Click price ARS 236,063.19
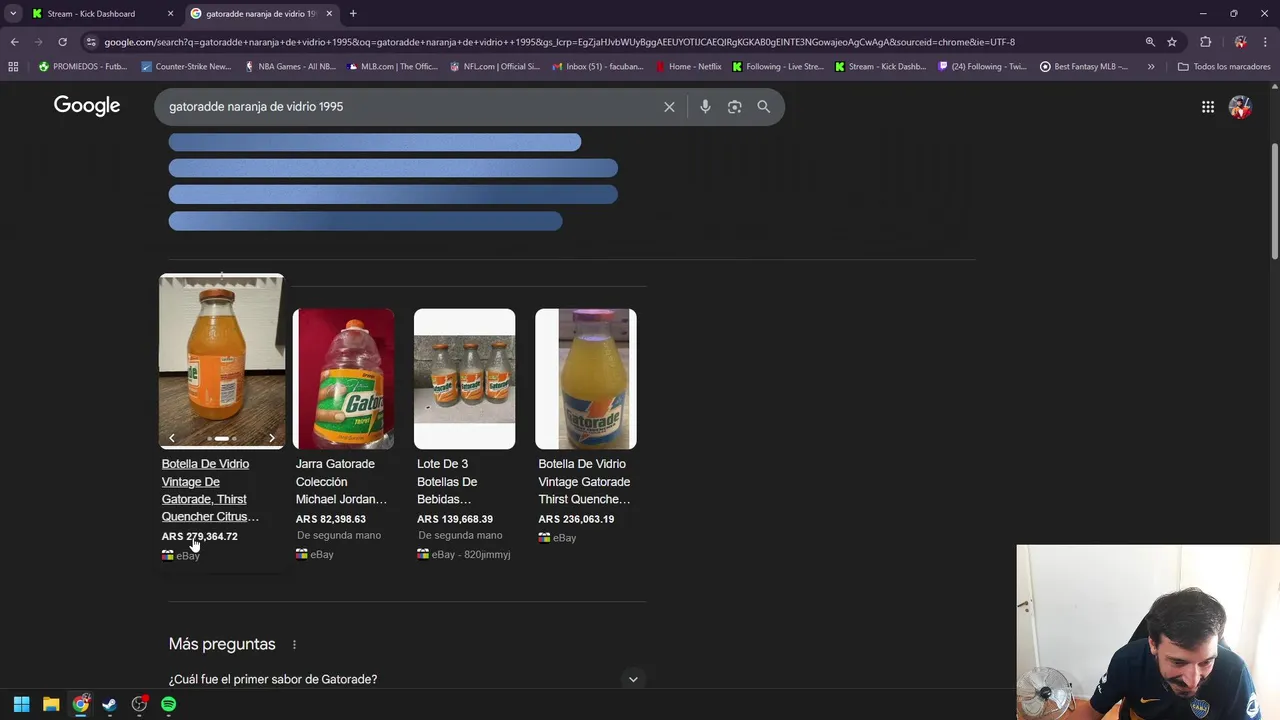 [x=576, y=519]
